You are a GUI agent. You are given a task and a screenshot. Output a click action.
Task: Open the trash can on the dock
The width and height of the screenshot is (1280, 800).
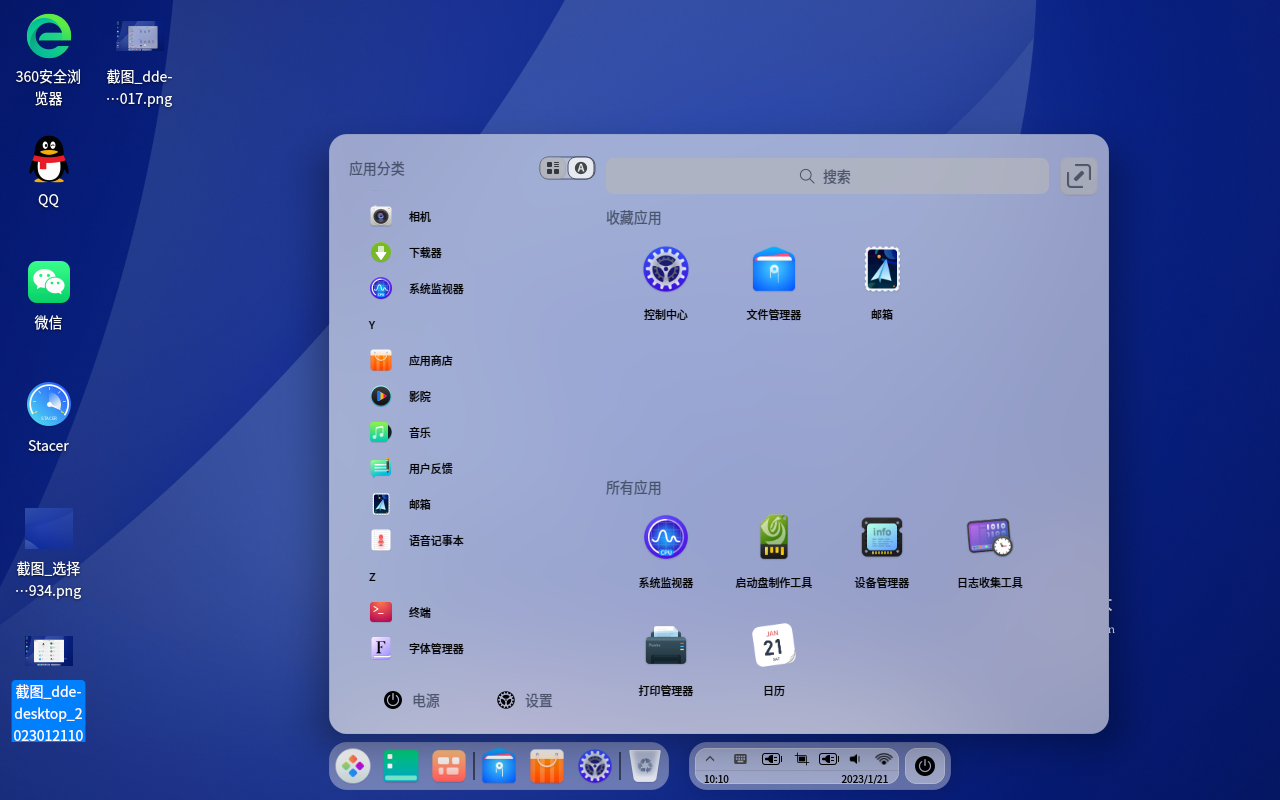(644, 765)
